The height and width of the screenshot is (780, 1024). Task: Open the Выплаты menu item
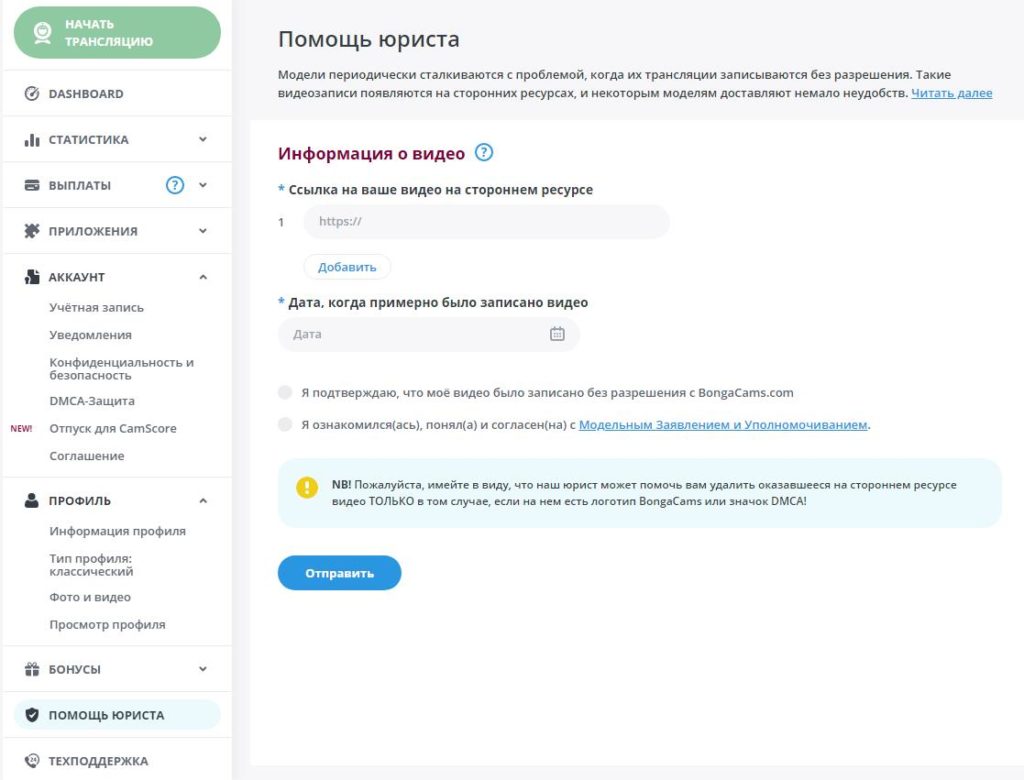pyautogui.click(x=118, y=185)
